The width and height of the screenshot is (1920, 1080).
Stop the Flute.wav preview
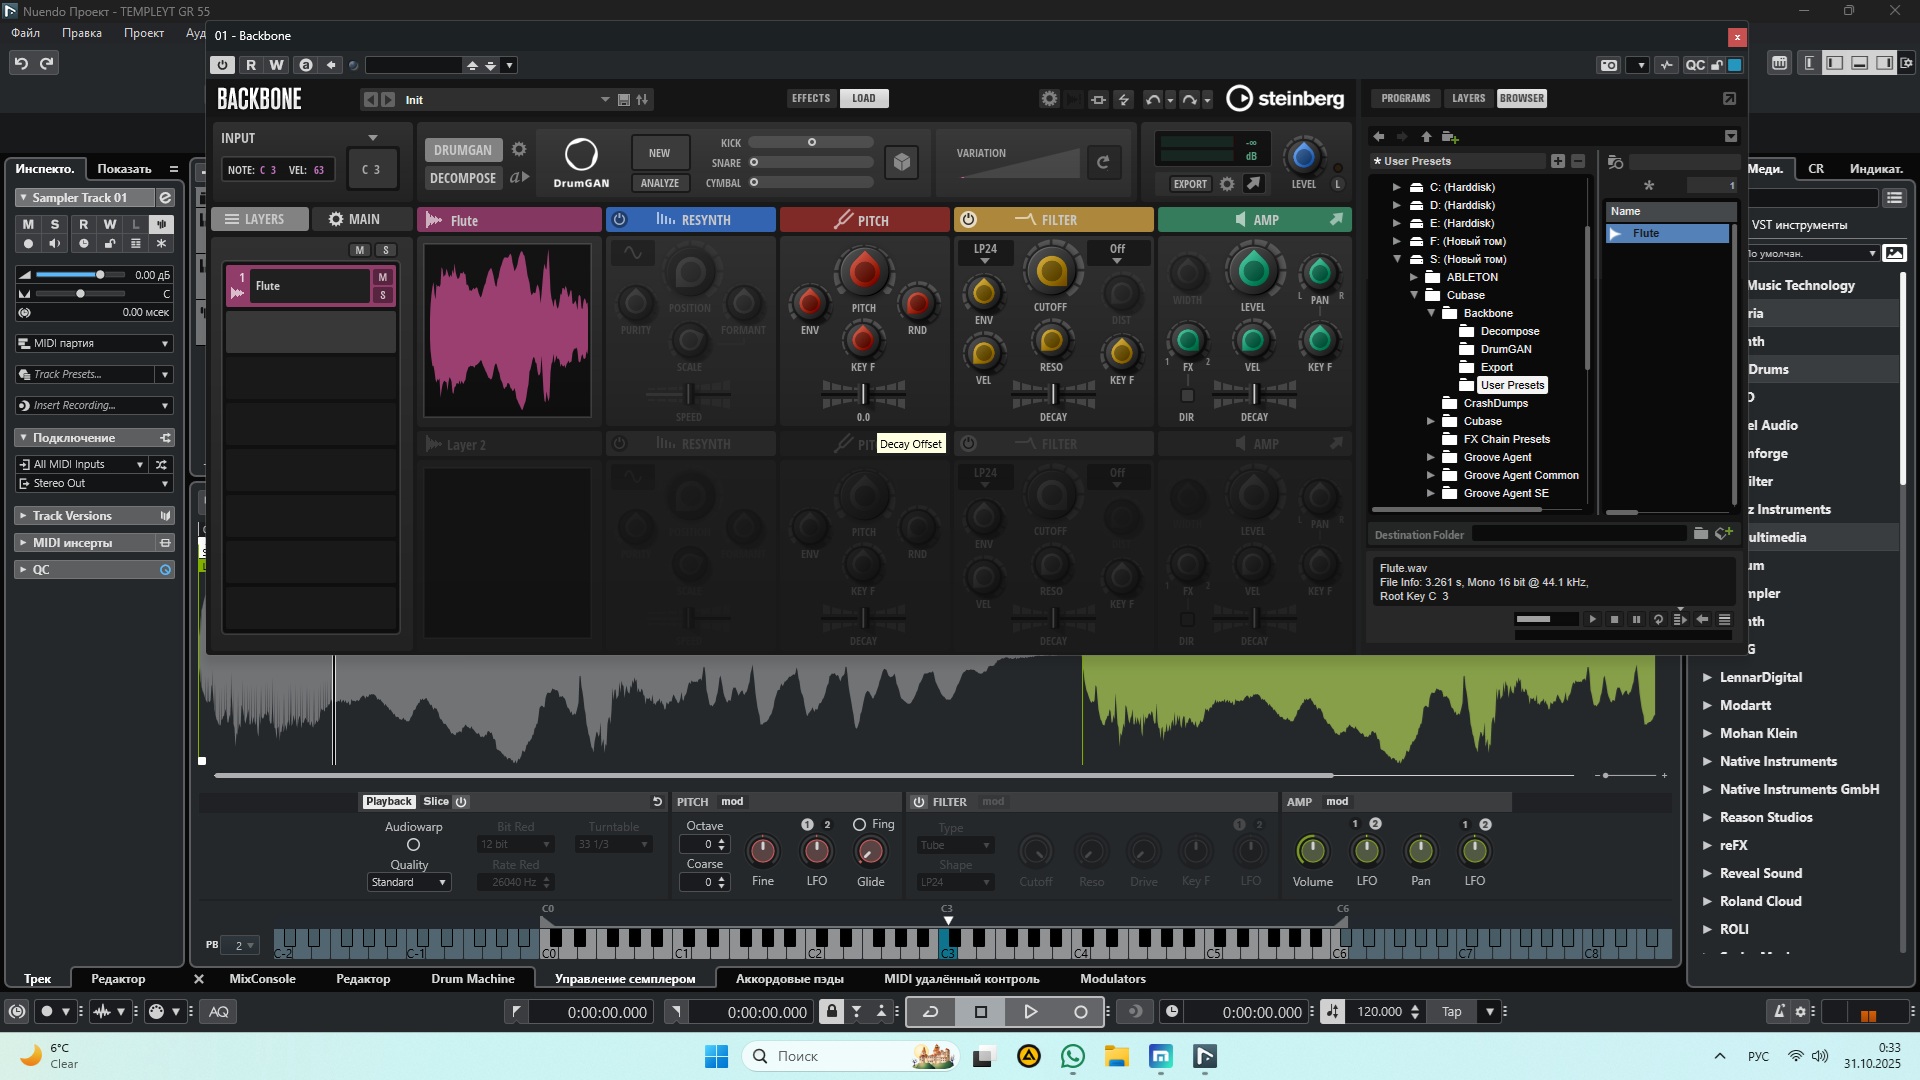[1614, 620]
